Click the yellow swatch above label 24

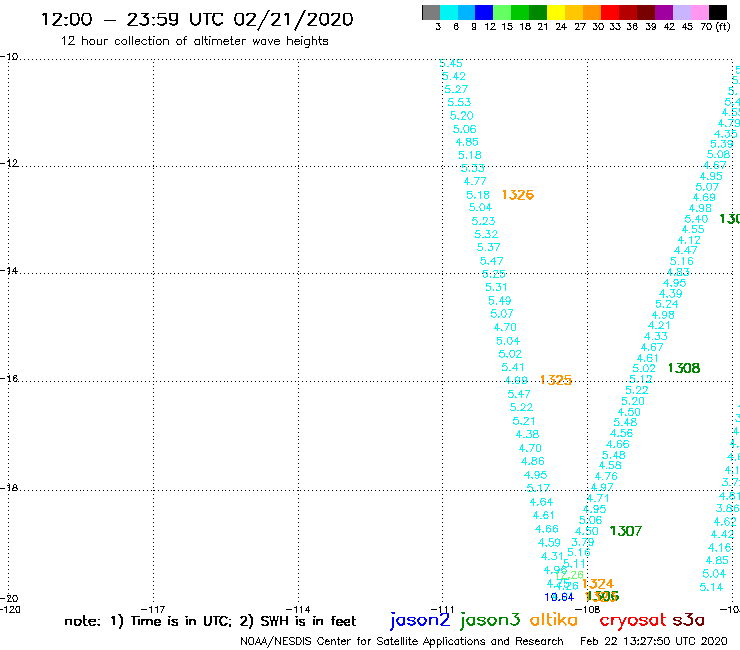pos(556,12)
